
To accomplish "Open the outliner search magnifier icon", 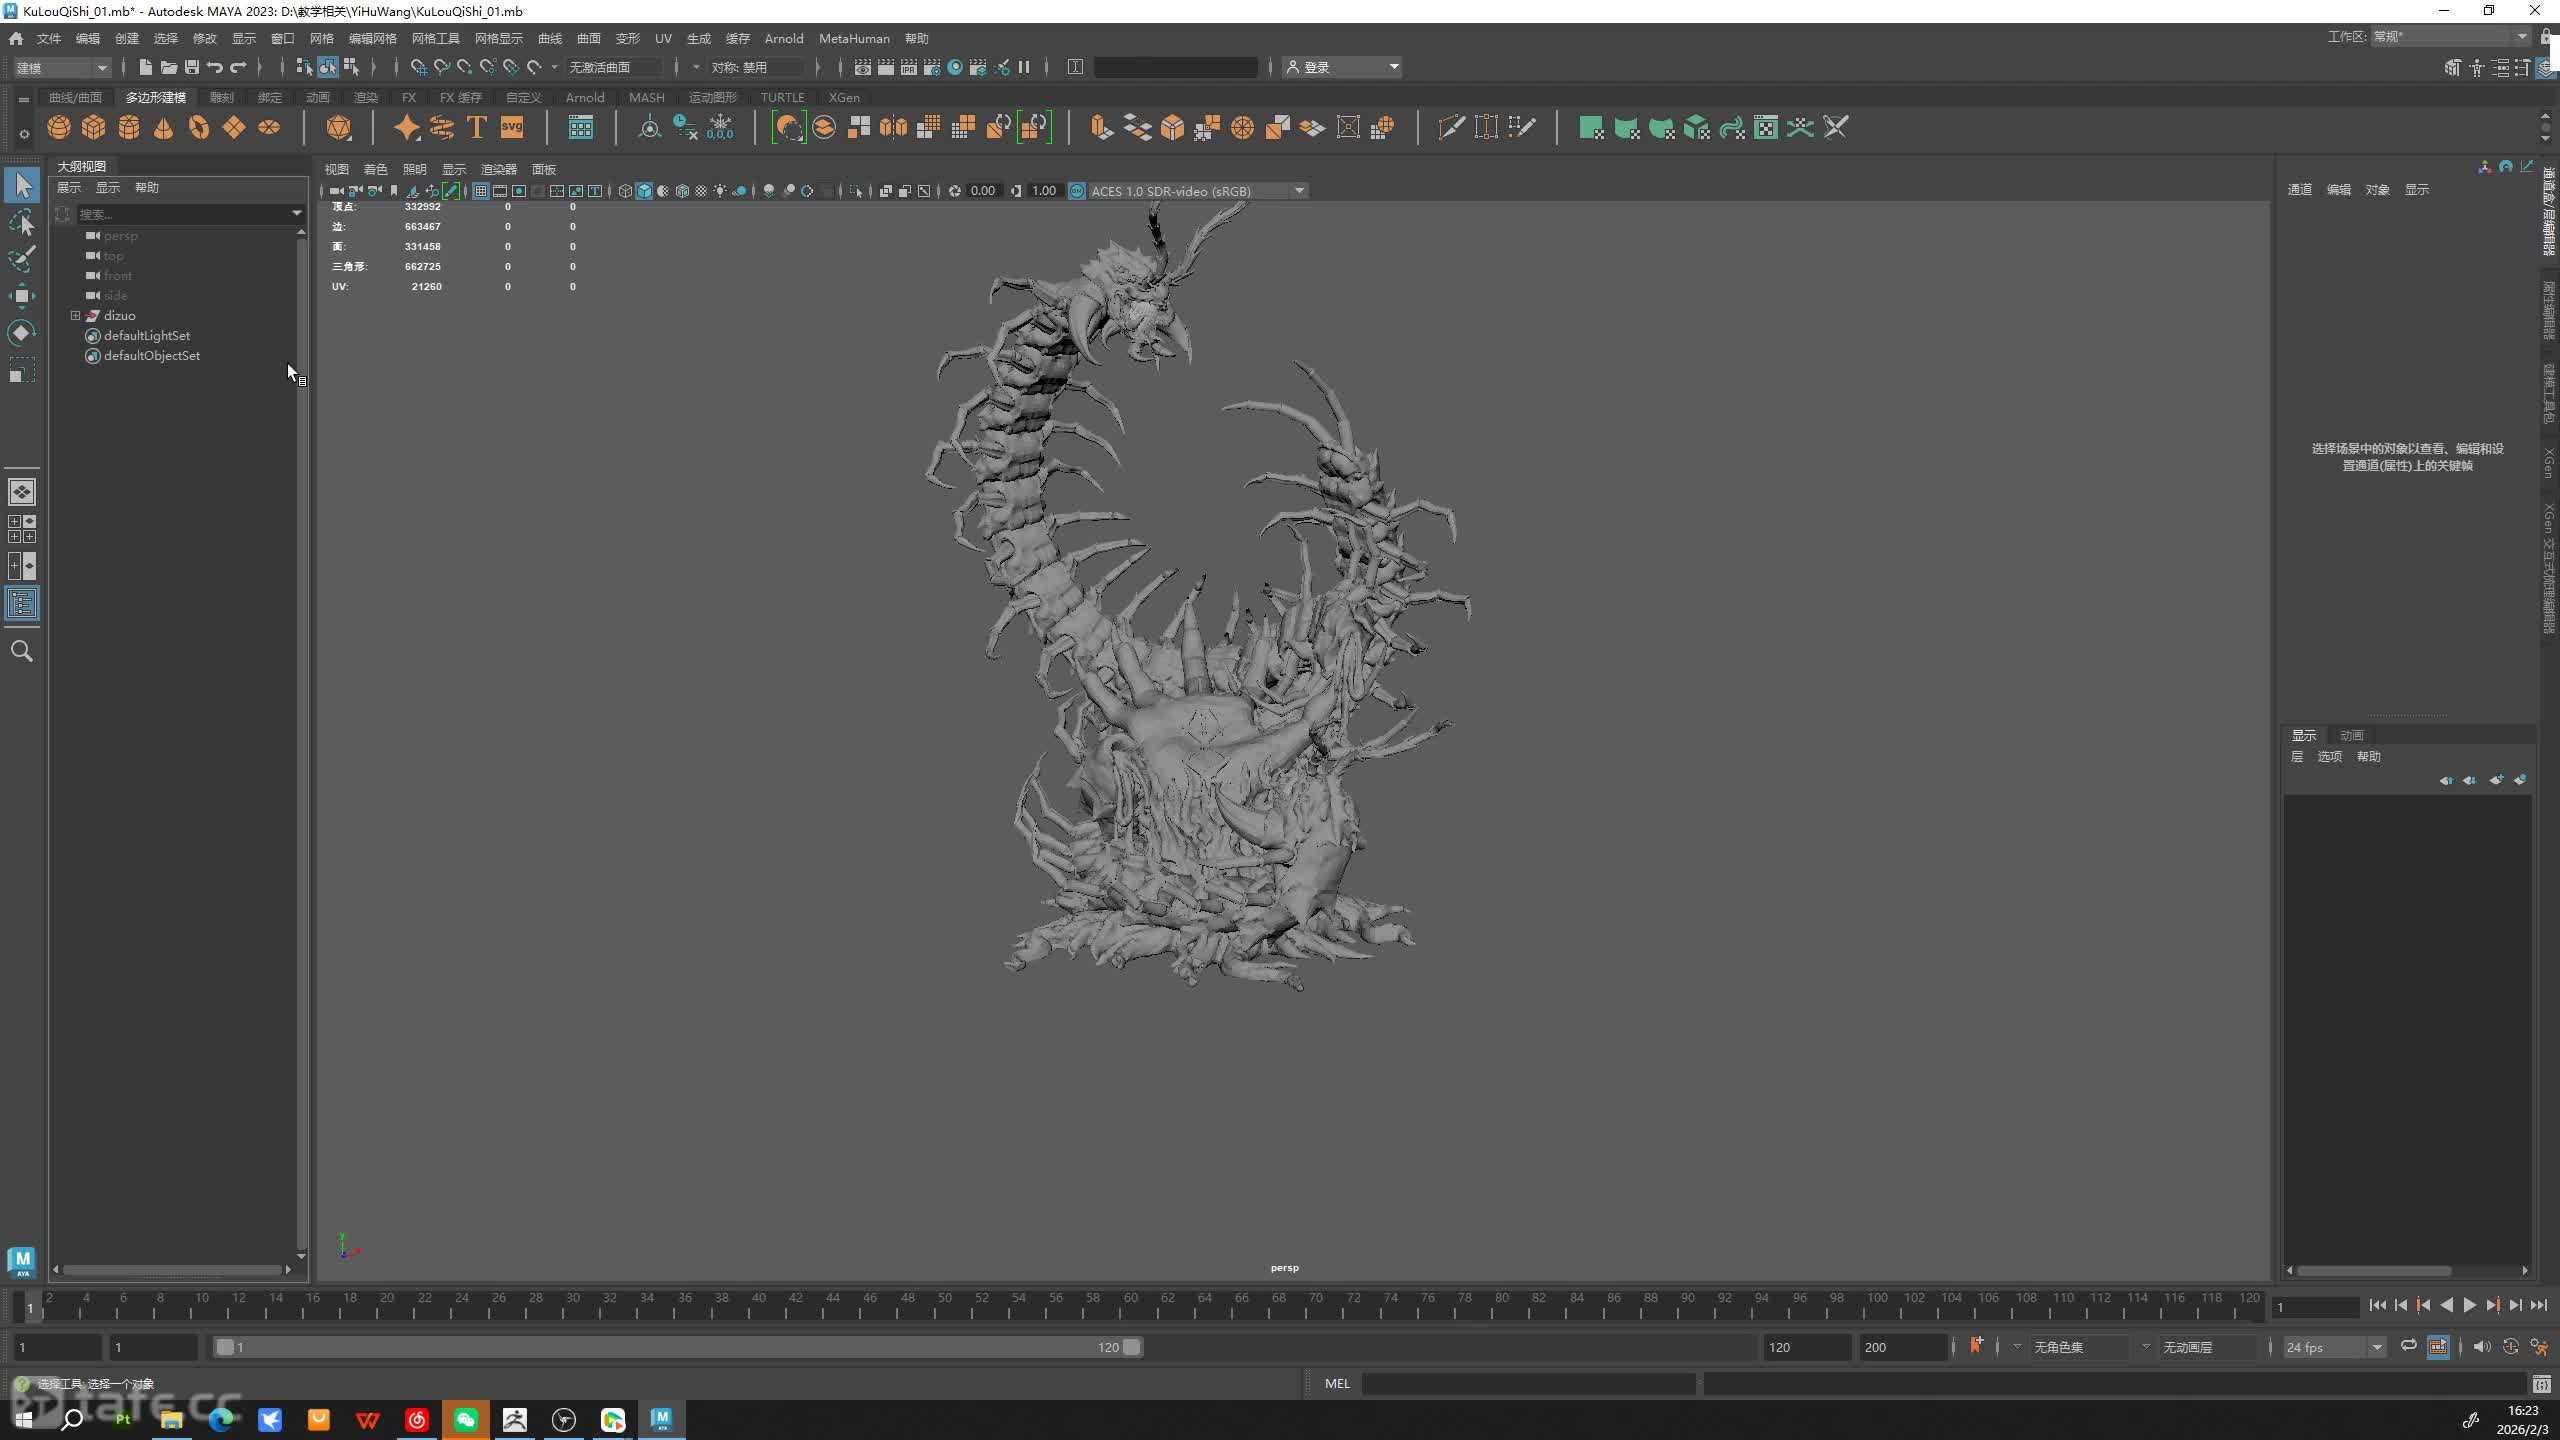I will (x=21, y=652).
